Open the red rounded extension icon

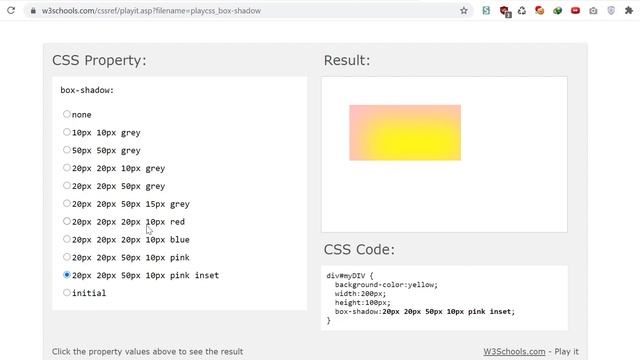point(576,11)
